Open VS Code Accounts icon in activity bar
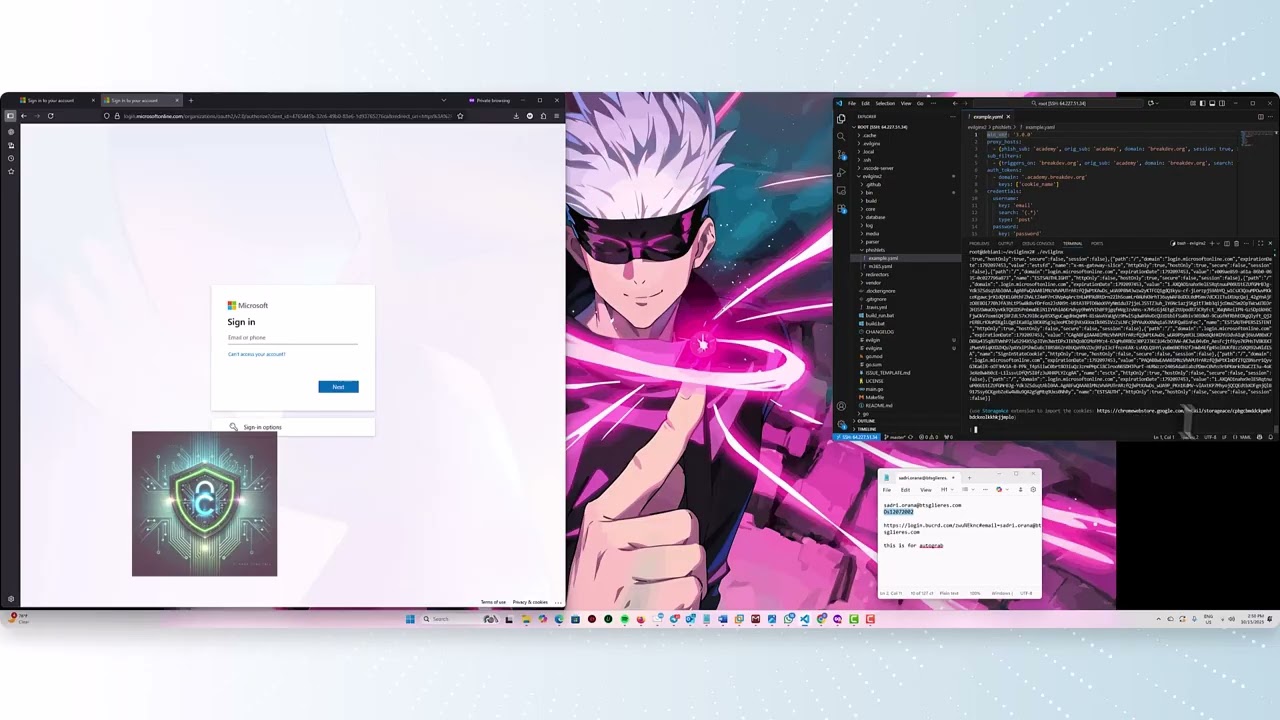1280x720 pixels. 841,406
